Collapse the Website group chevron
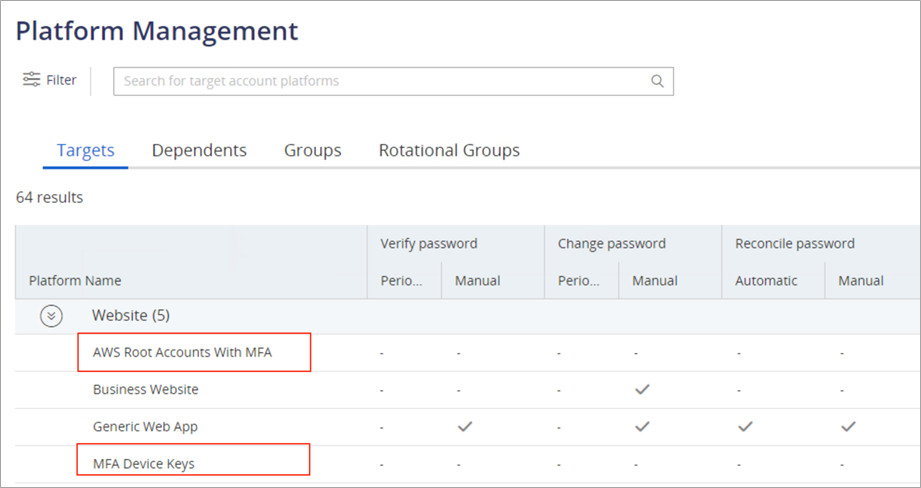 [x=51, y=316]
